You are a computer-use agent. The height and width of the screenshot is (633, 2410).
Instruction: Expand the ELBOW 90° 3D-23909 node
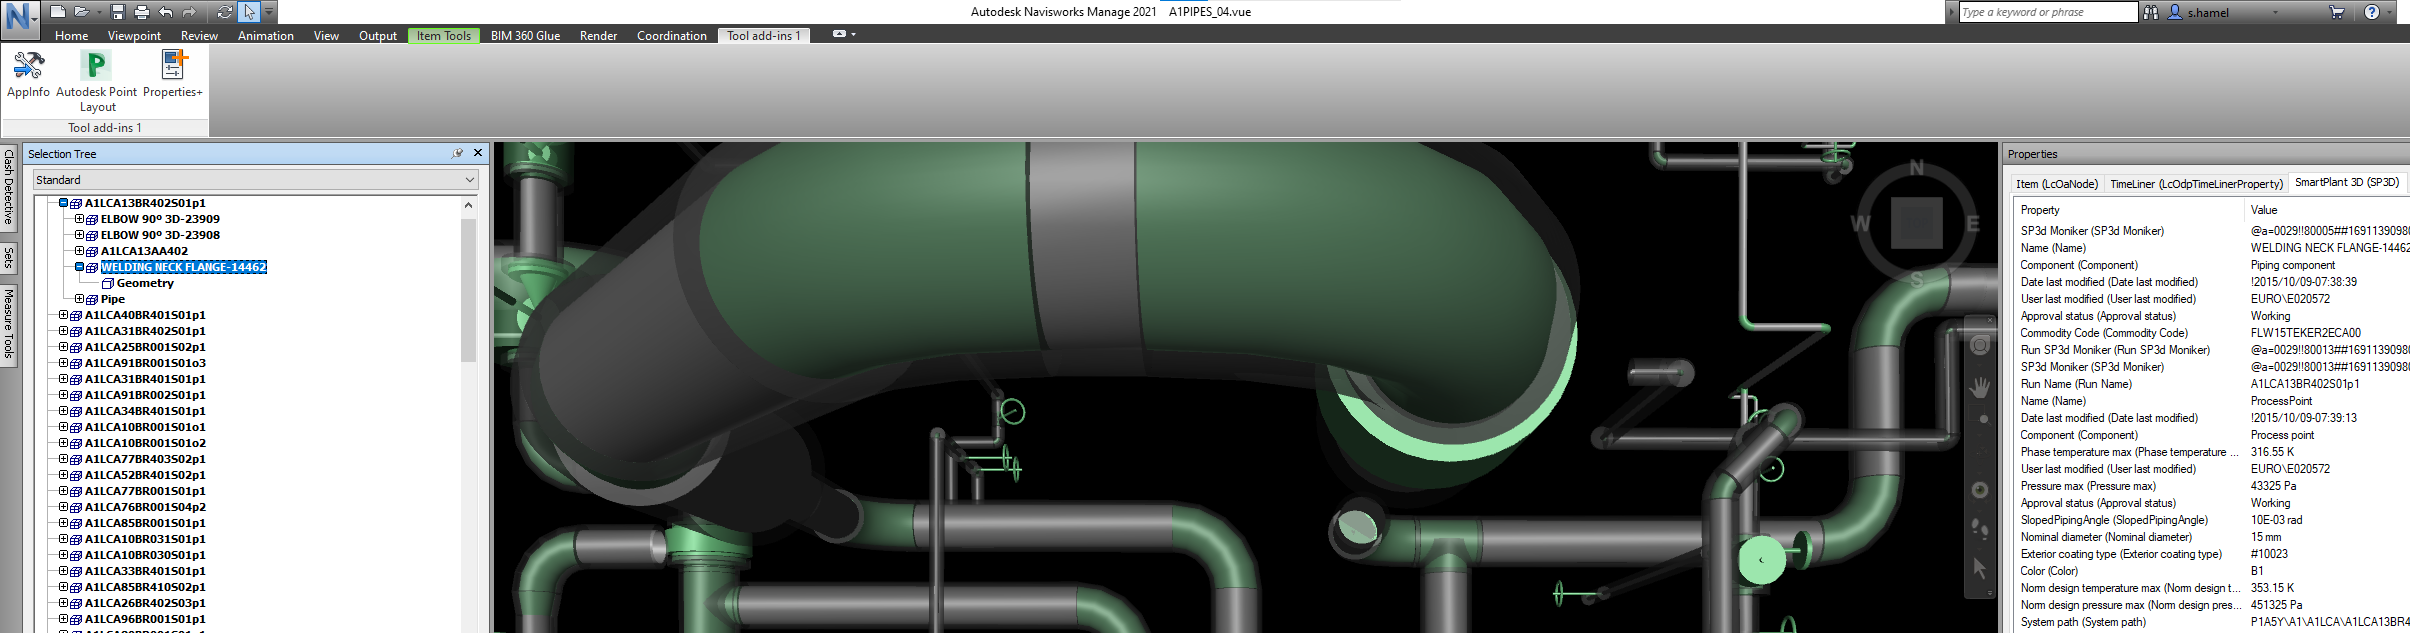tap(79, 219)
